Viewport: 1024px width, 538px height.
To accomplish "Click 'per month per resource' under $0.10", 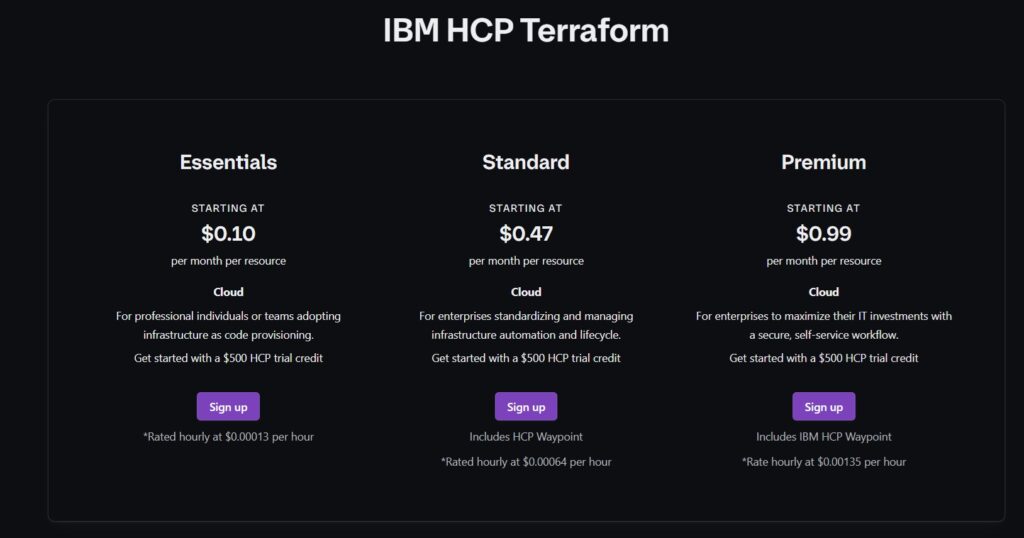I will [x=228, y=261].
